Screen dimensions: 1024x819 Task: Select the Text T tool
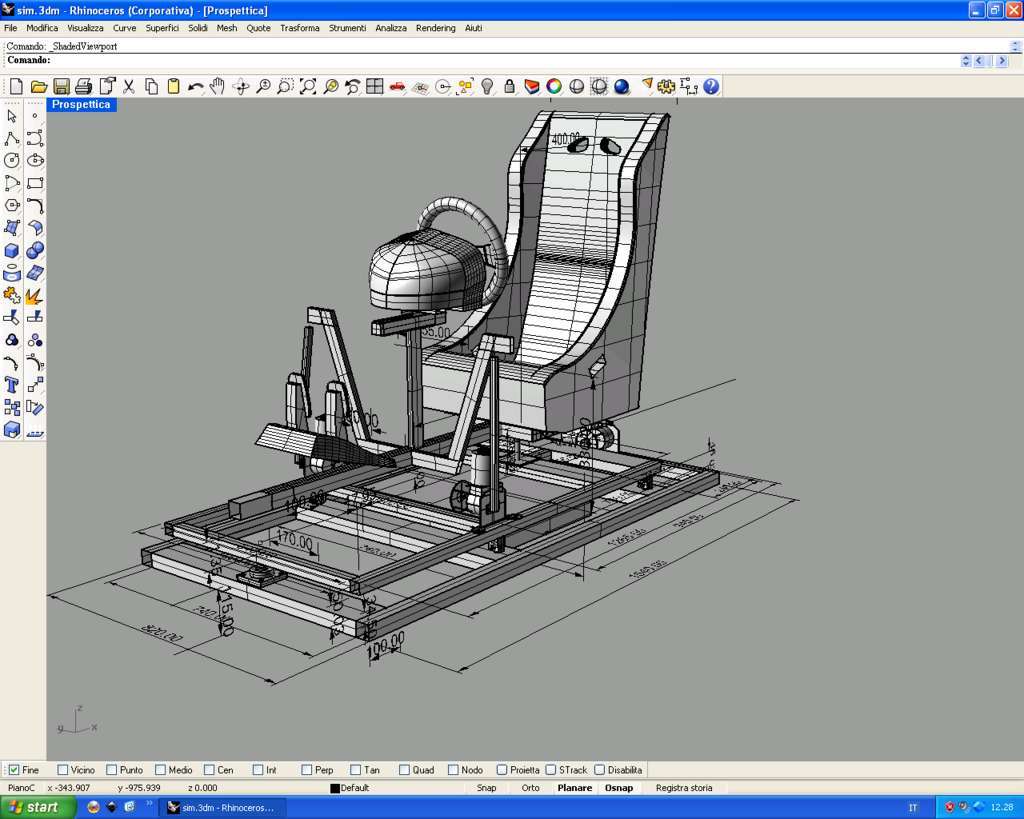coord(12,385)
